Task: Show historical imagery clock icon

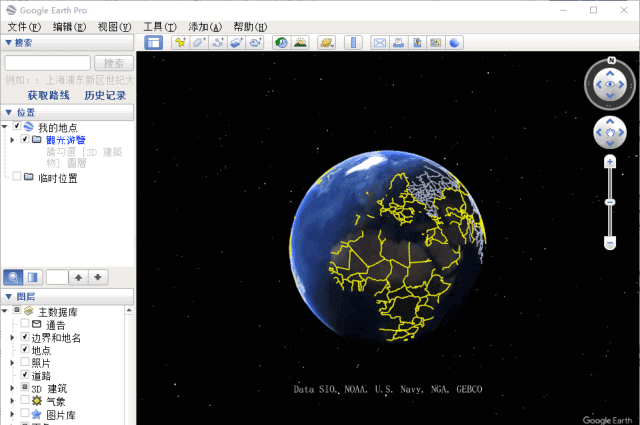Action: coord(282,42)
